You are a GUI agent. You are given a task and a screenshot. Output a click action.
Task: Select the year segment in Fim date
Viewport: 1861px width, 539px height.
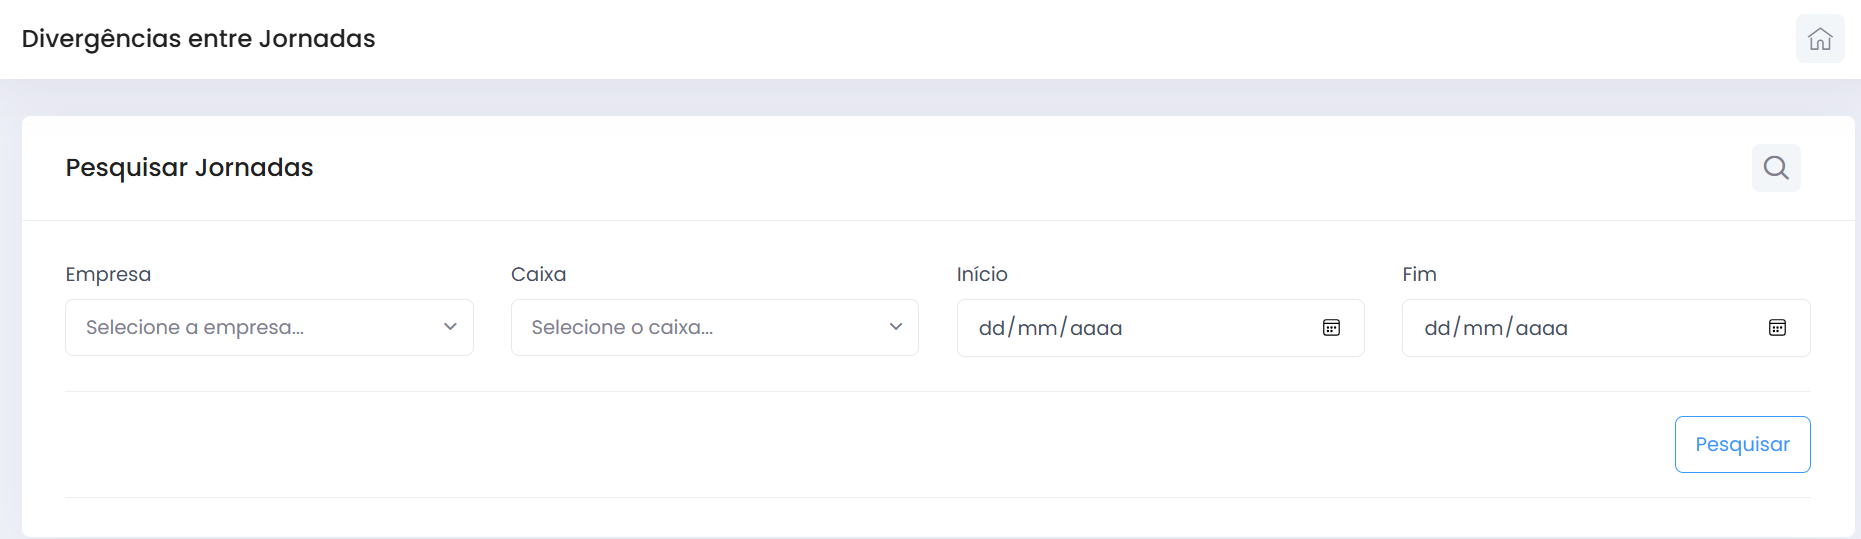pyautogui.click(x=1542, y=328)
